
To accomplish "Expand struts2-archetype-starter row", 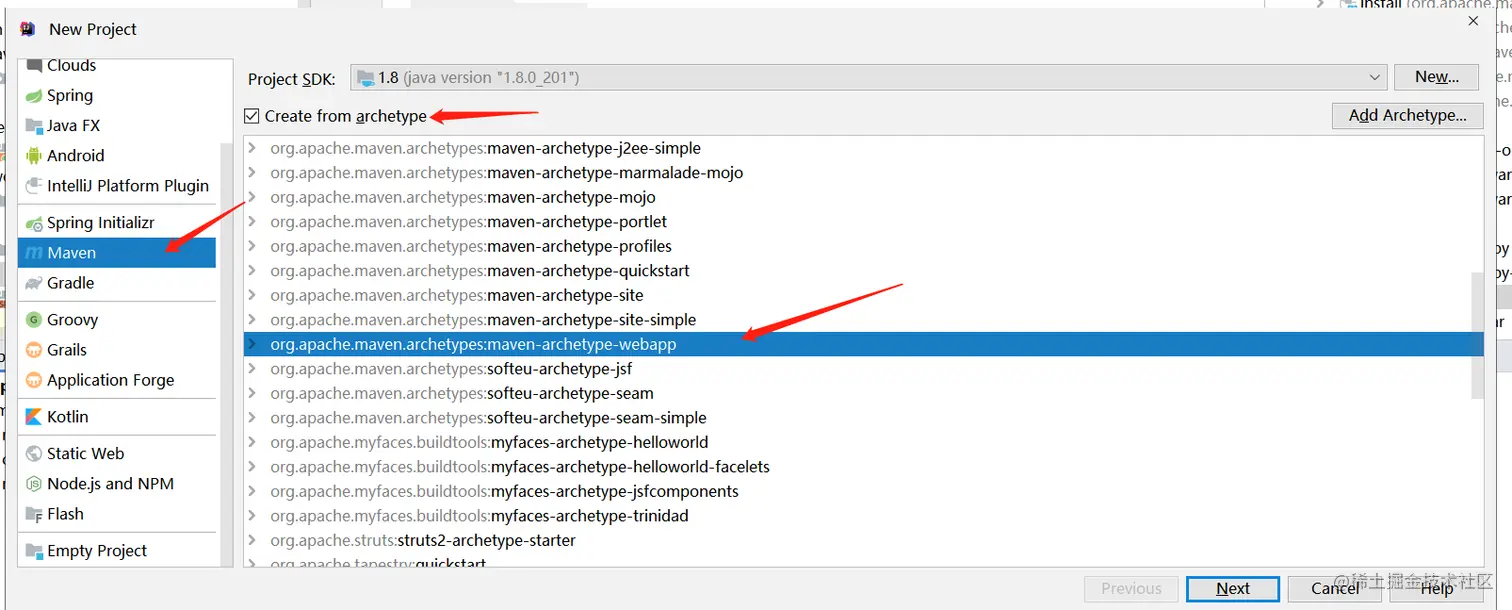I will (252, 540).
